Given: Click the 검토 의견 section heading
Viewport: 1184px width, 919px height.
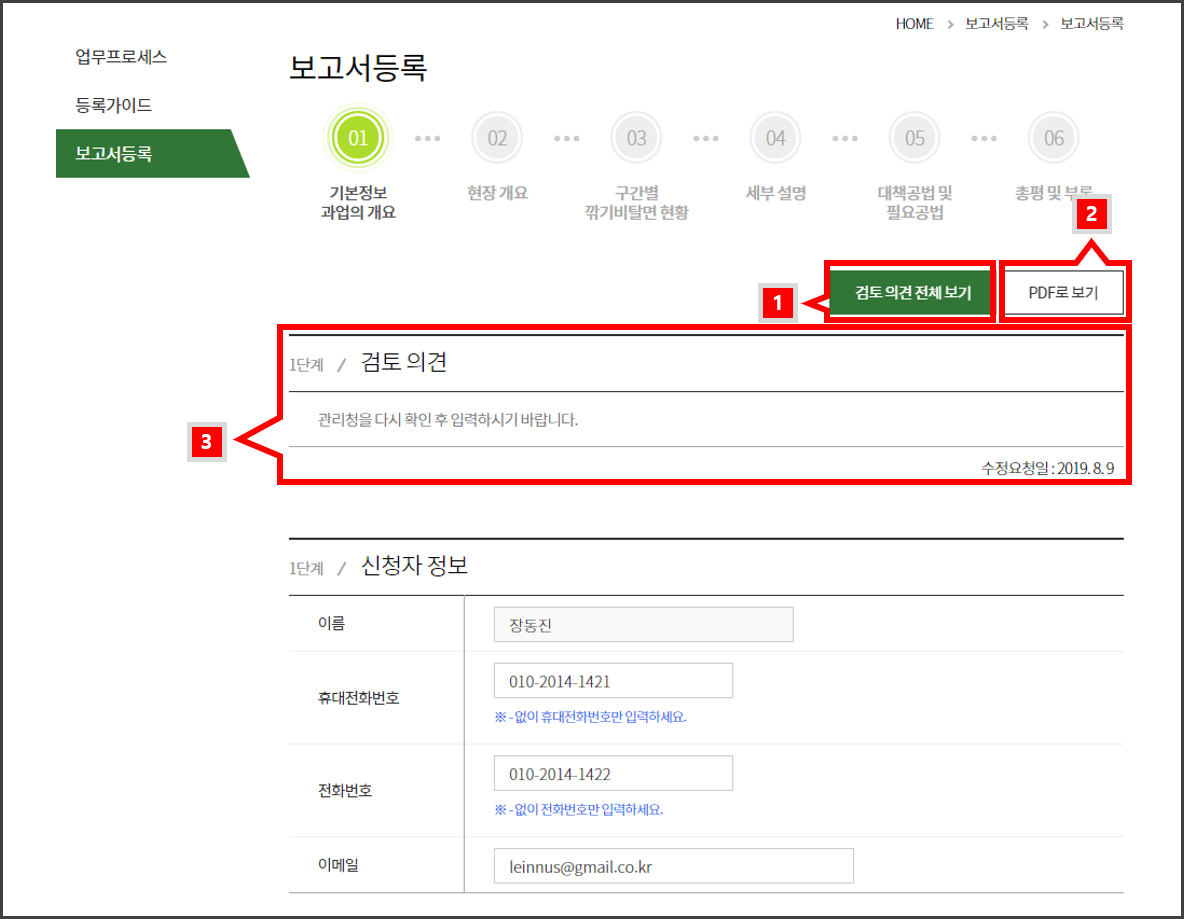Looking at the screenshot, I should pos(404,362).
